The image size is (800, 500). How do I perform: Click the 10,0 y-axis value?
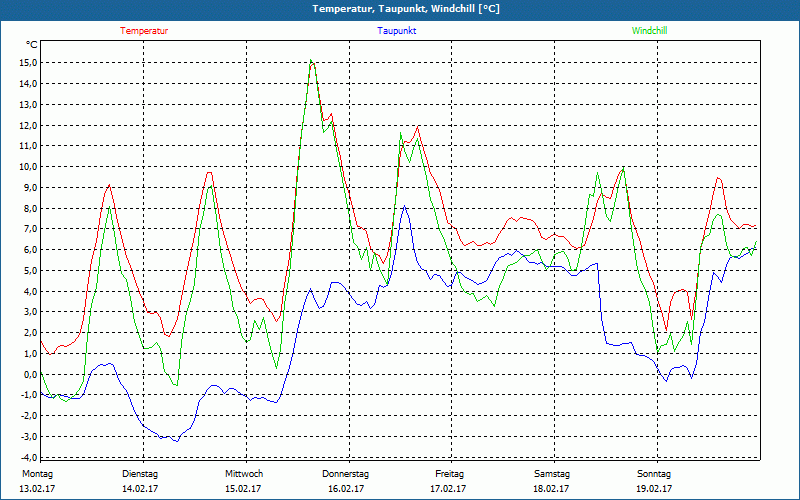coord(29,167)
